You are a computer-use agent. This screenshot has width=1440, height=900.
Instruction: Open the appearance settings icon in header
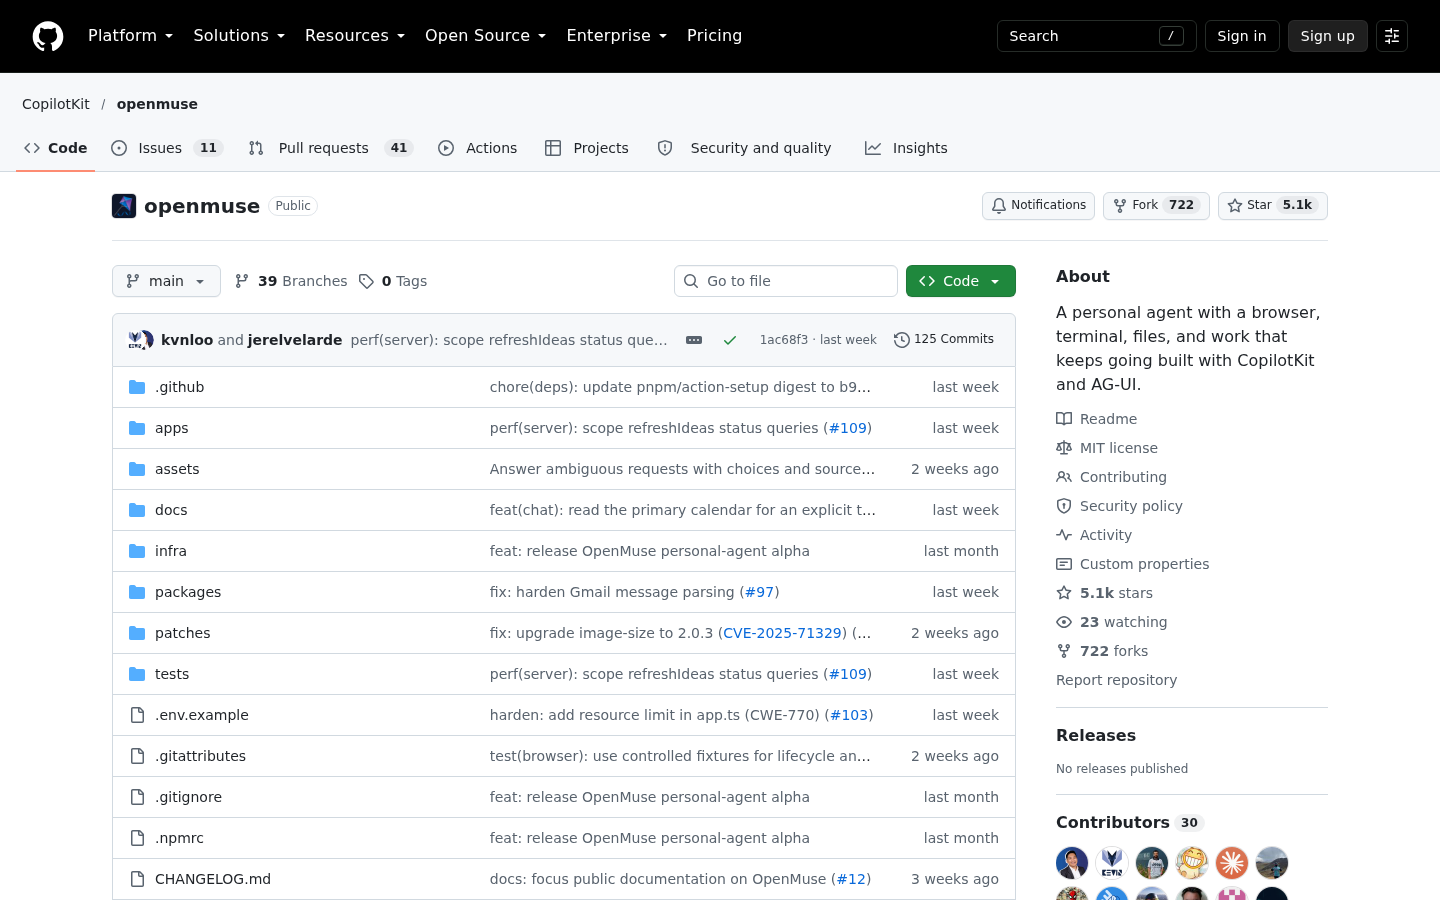(1392, 36)
